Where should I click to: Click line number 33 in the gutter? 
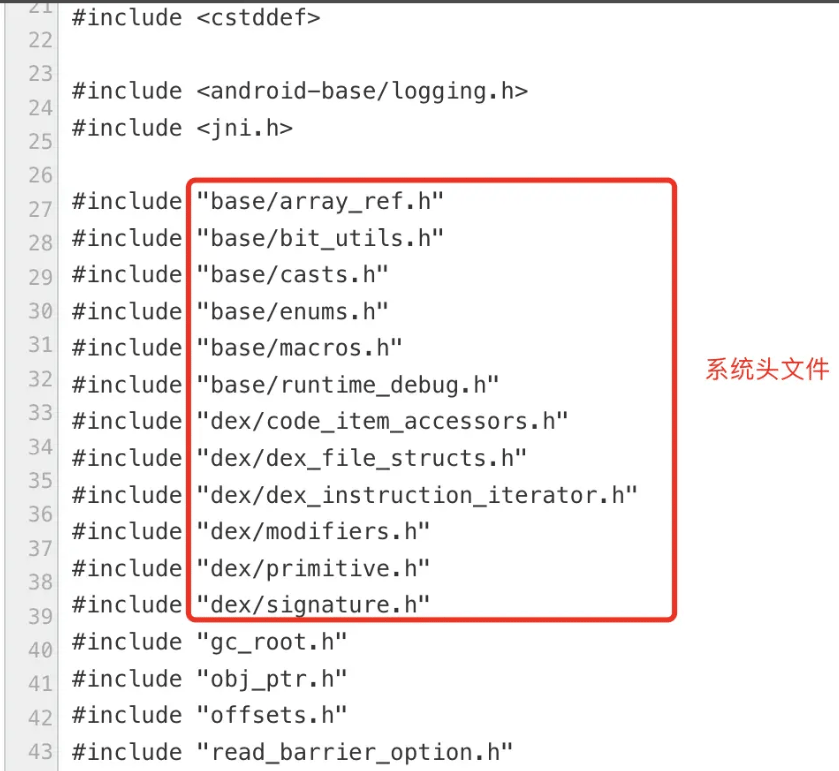point(41,413)
